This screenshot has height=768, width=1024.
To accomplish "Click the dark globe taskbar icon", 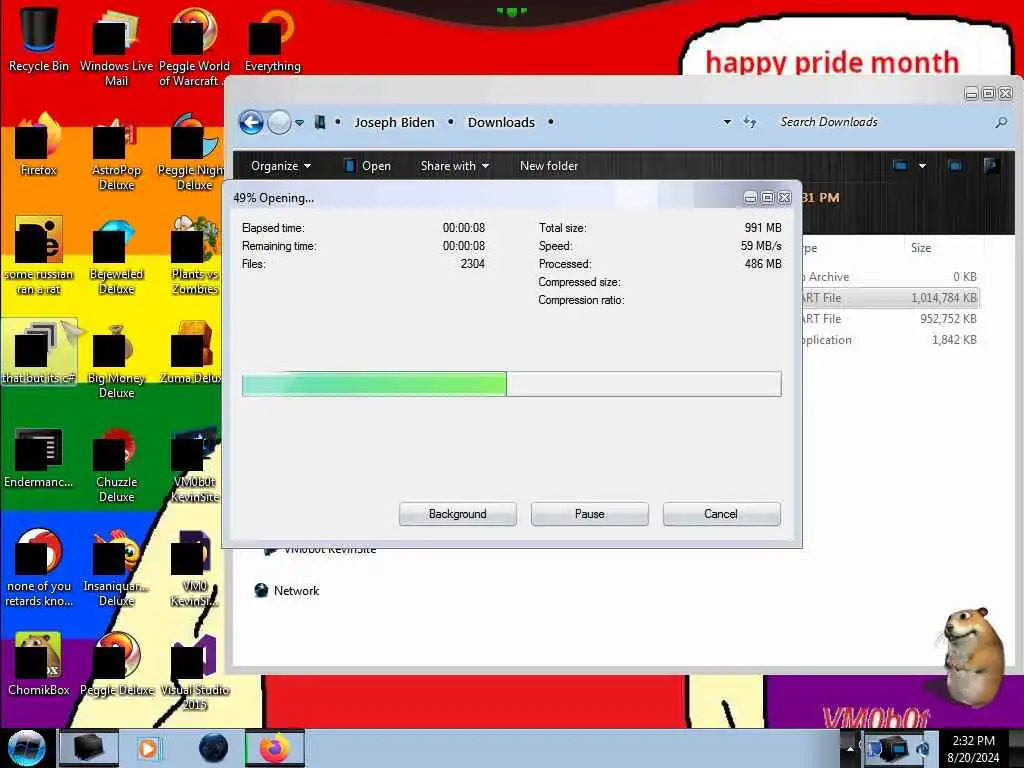I will 214,748.
